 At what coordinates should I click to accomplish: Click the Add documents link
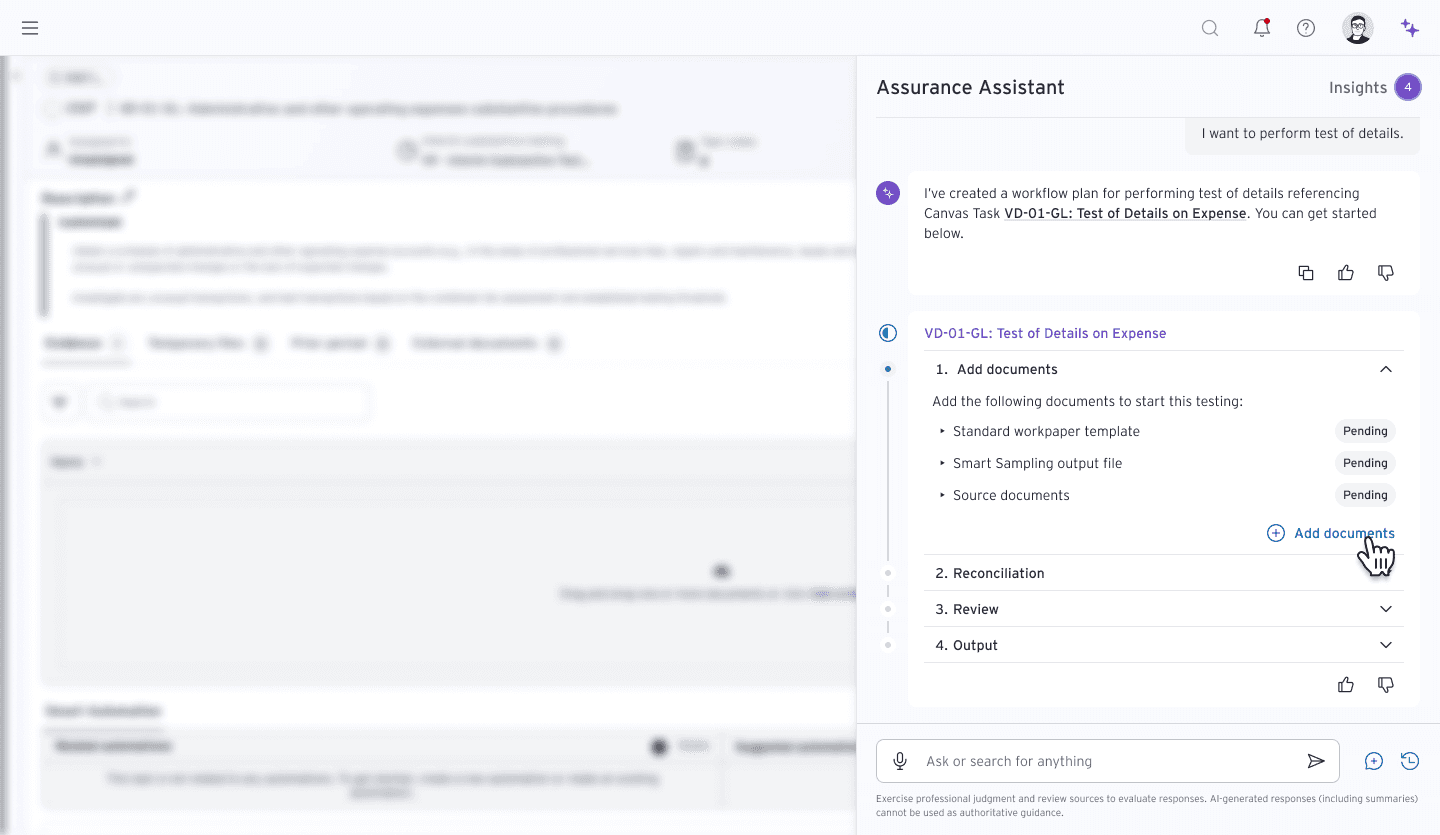click(x=1332, y=533)
